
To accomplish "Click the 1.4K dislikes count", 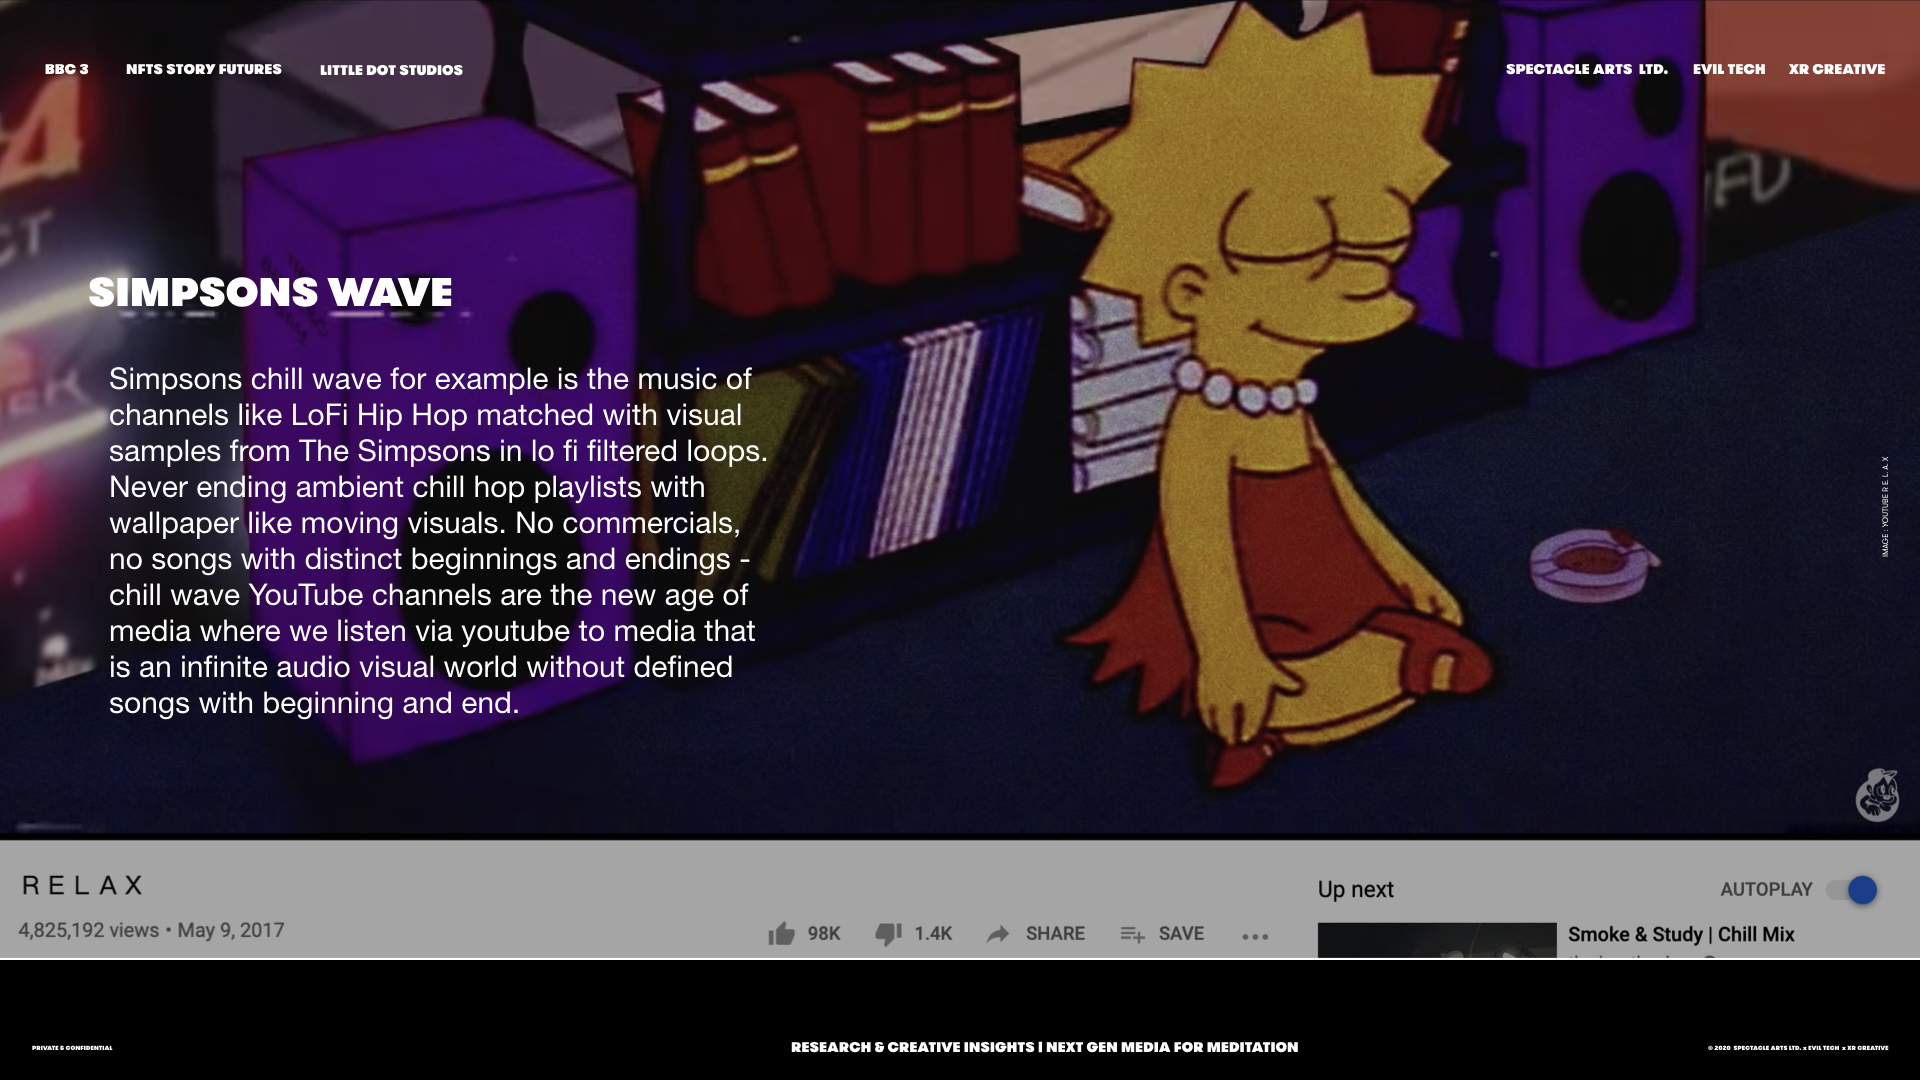I will [933, 933].
